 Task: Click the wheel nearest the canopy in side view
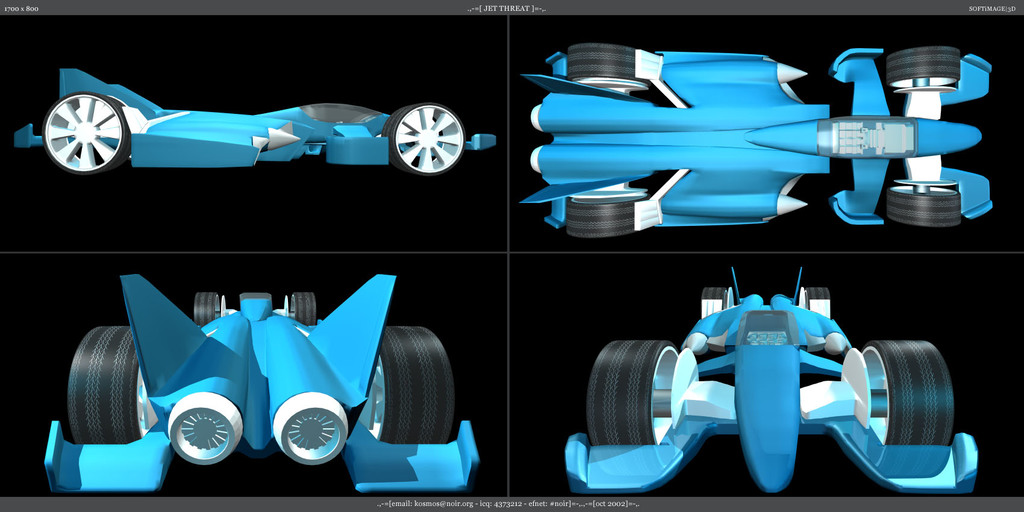(x=427, y=138)
